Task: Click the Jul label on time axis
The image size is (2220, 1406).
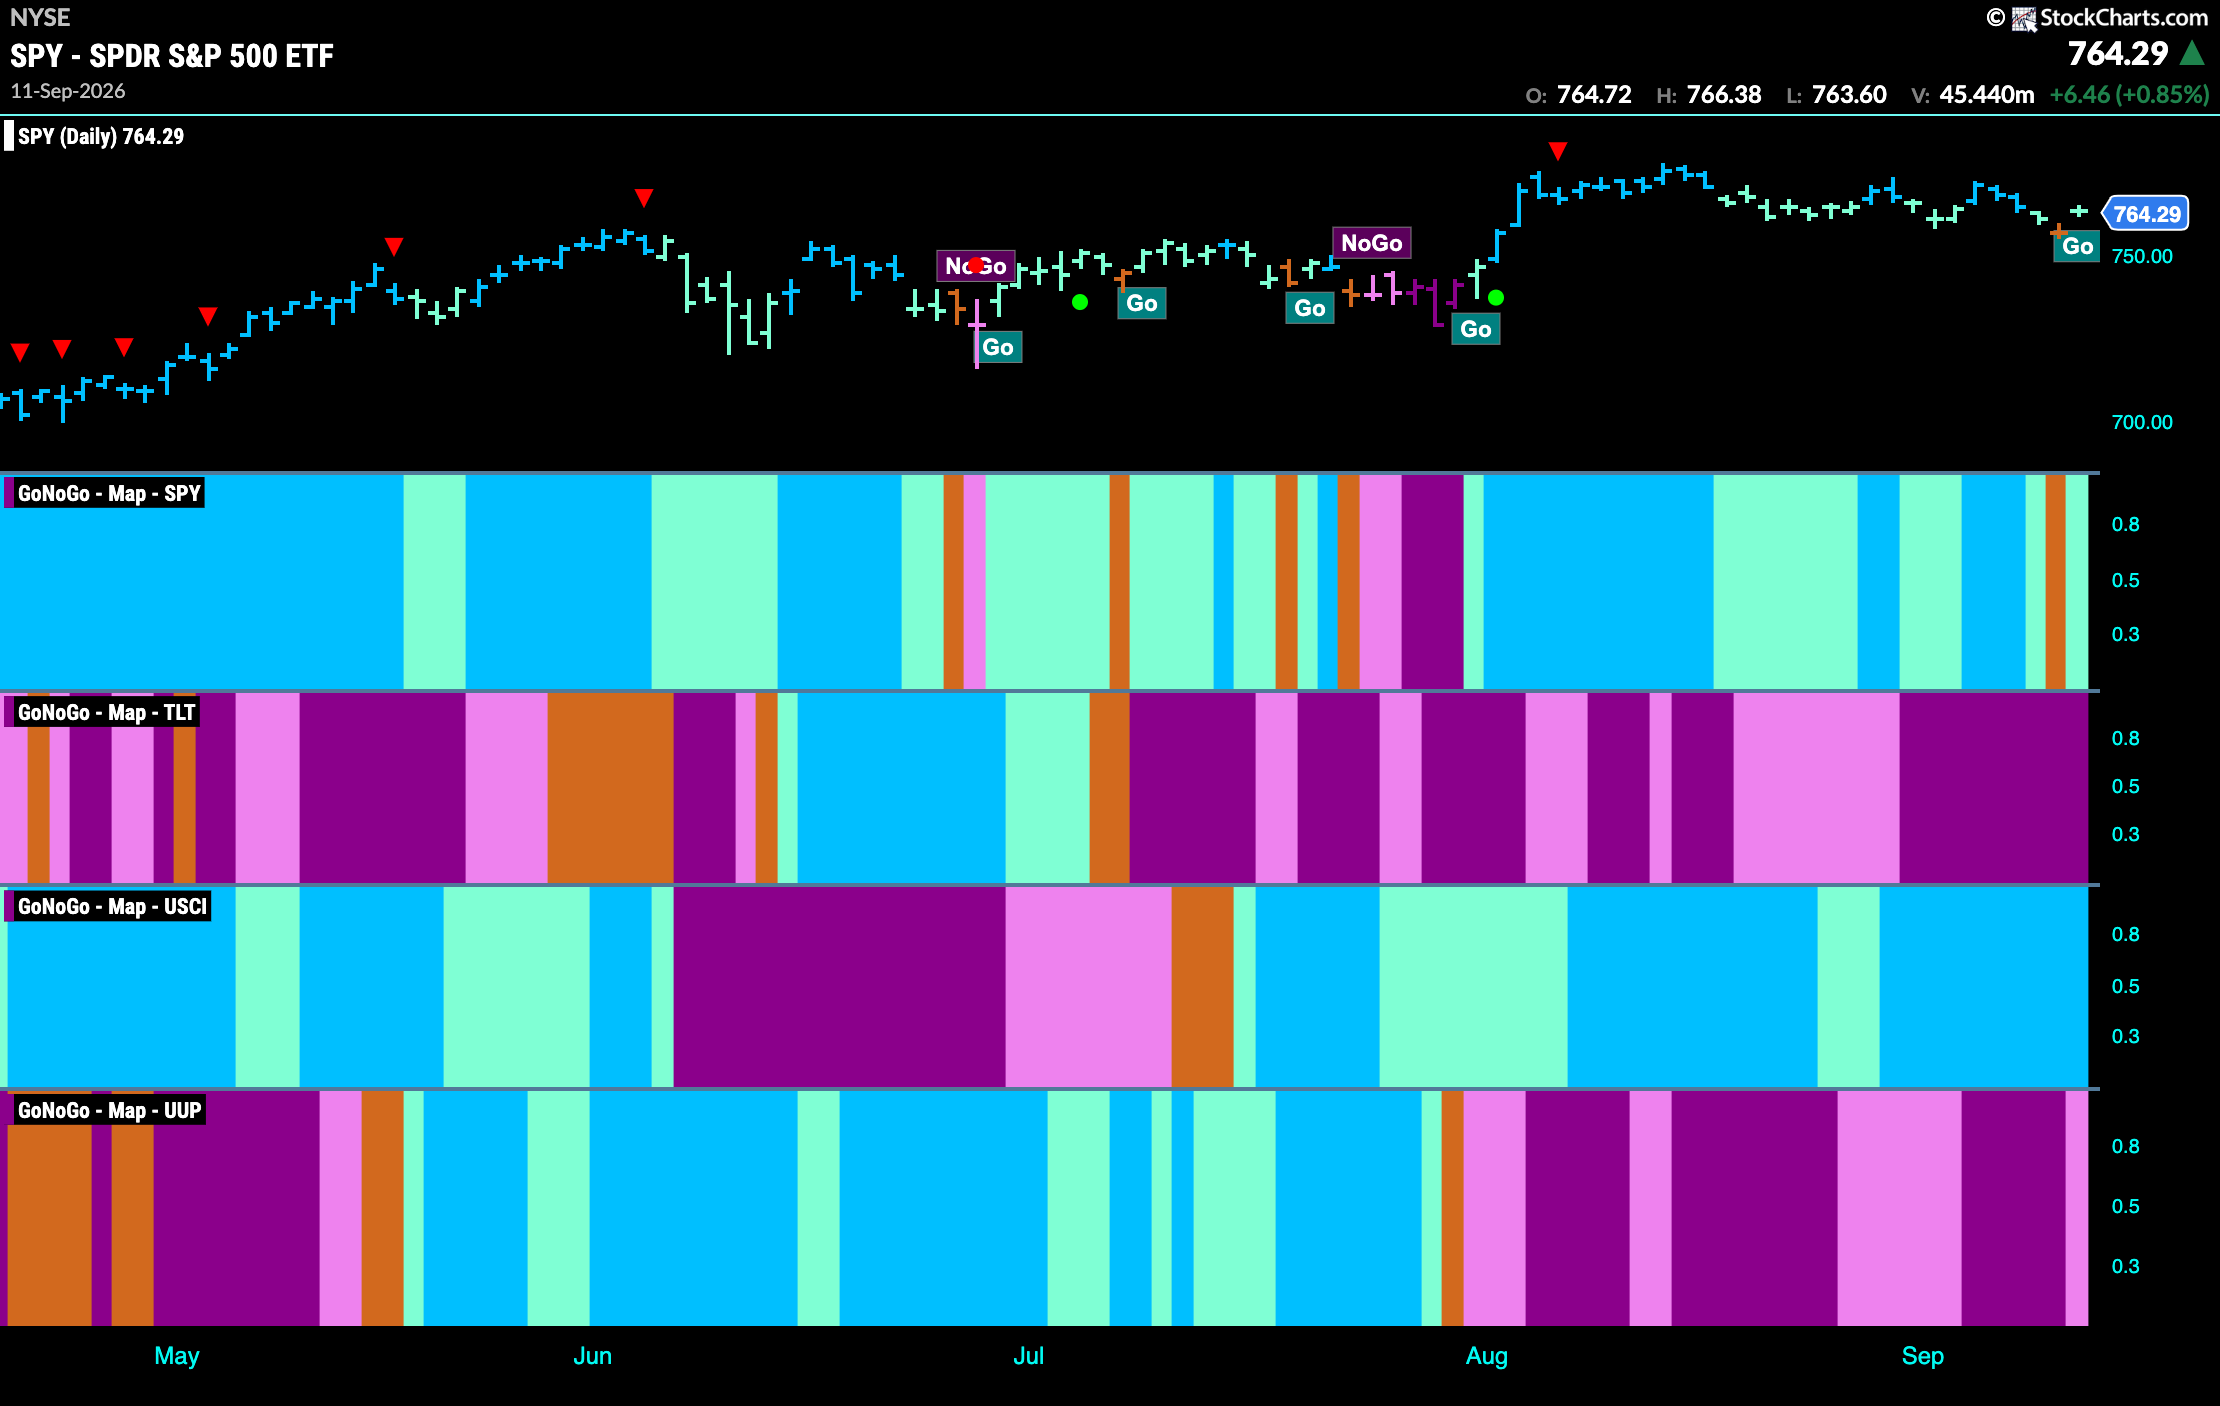Action: click(x=1028, y=1356)
